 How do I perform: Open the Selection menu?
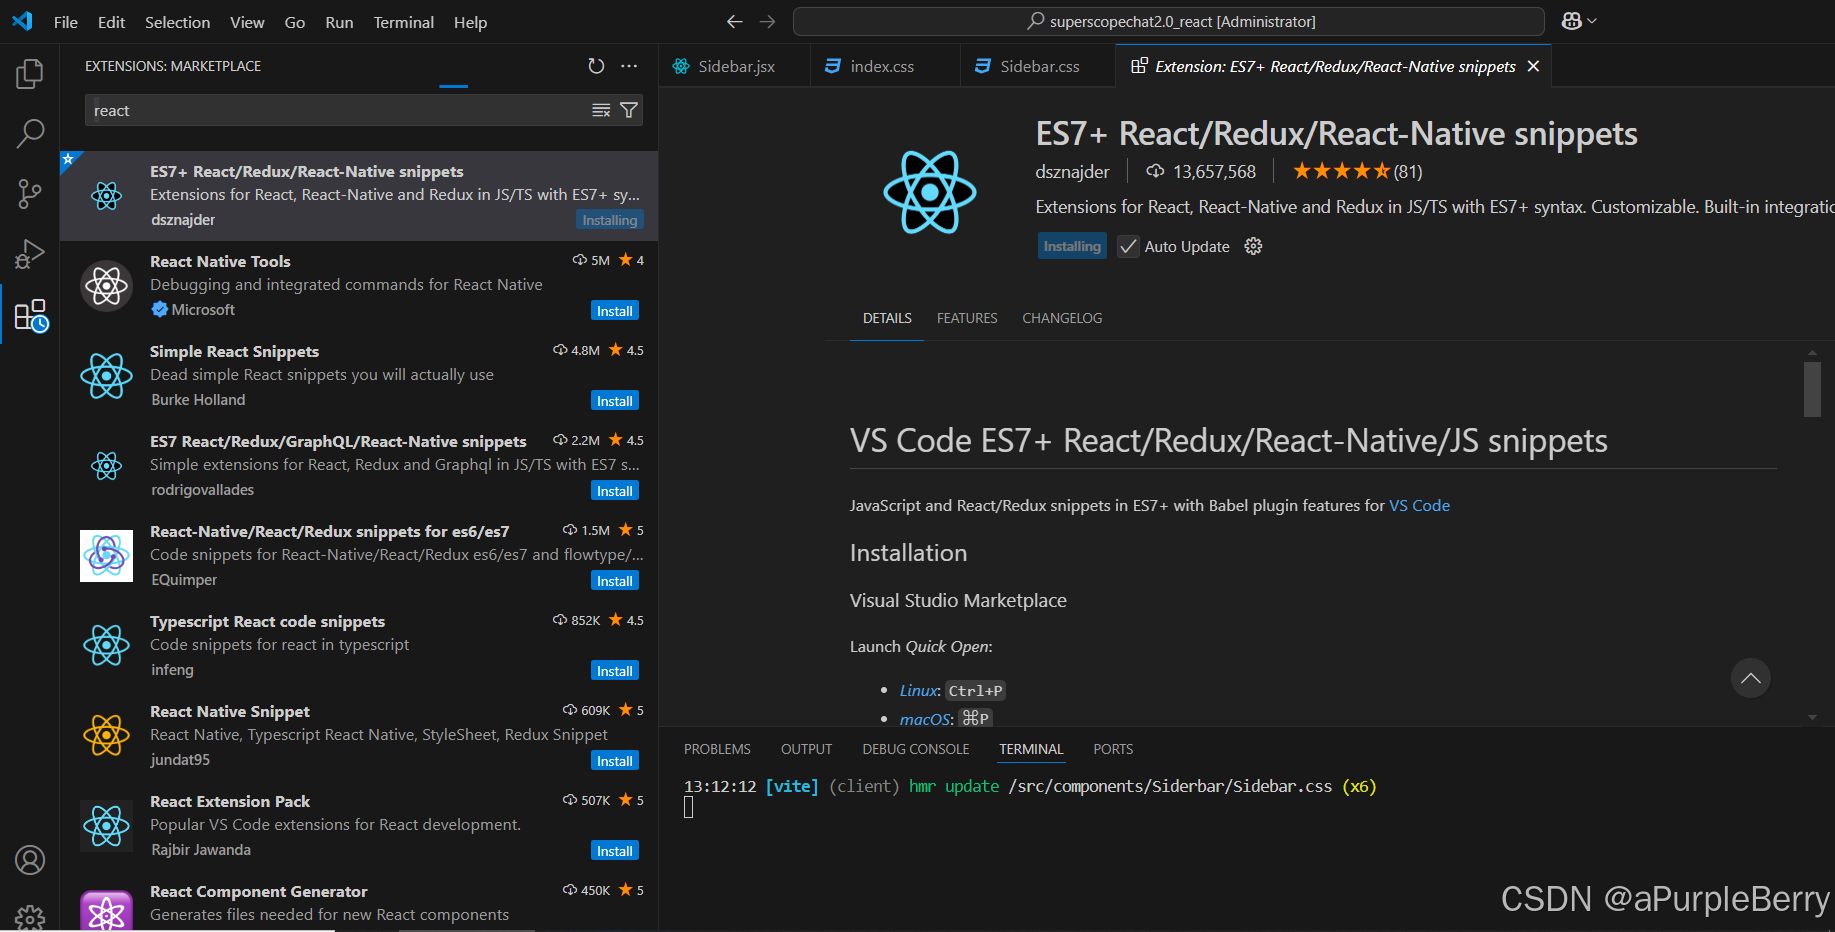coord(177,22)
